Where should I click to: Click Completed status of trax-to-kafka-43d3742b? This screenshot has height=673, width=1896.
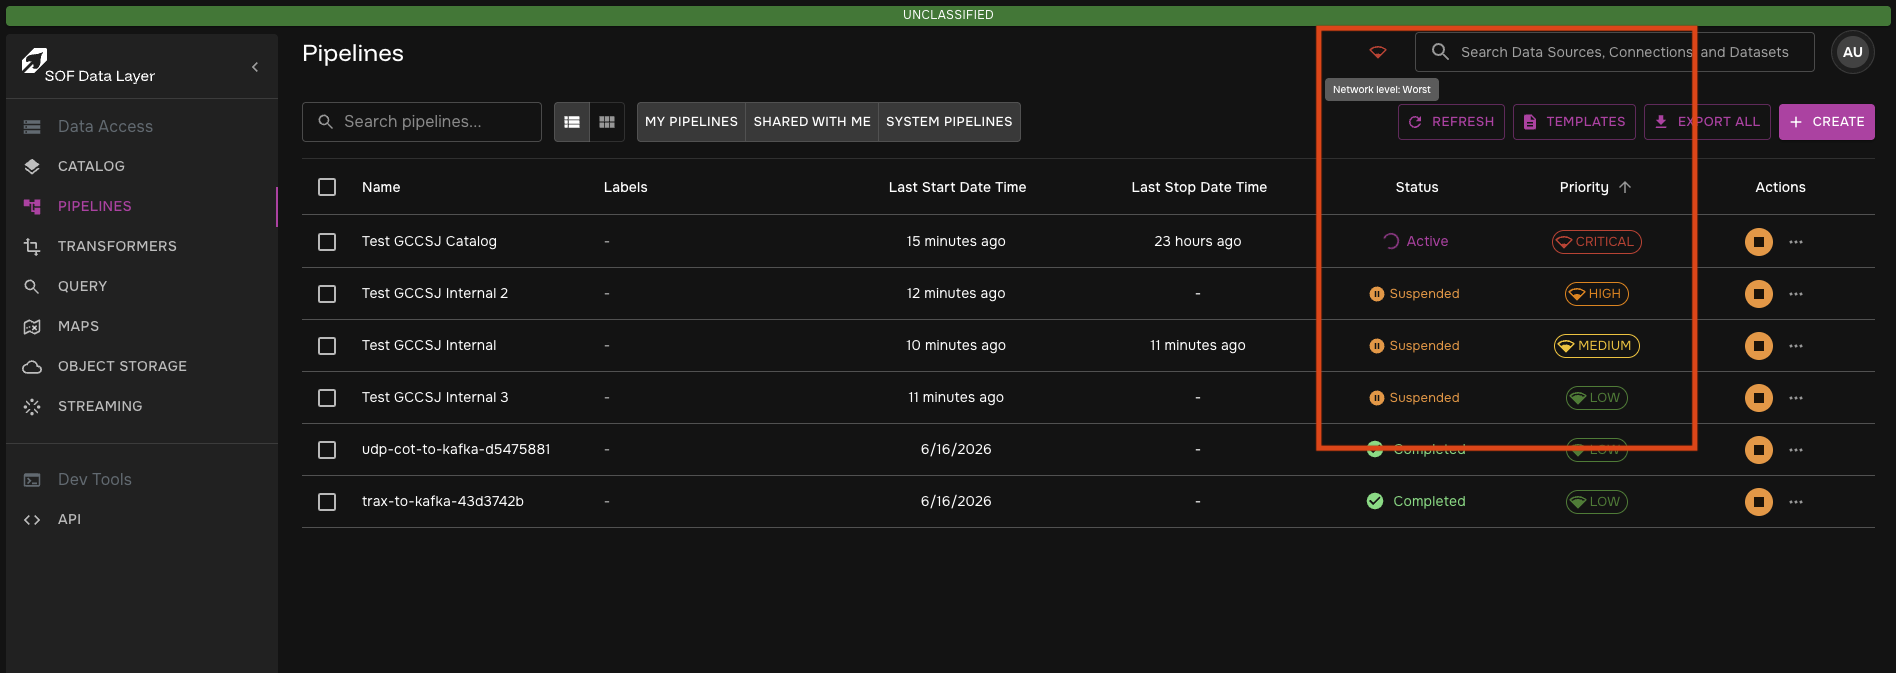1416,501
